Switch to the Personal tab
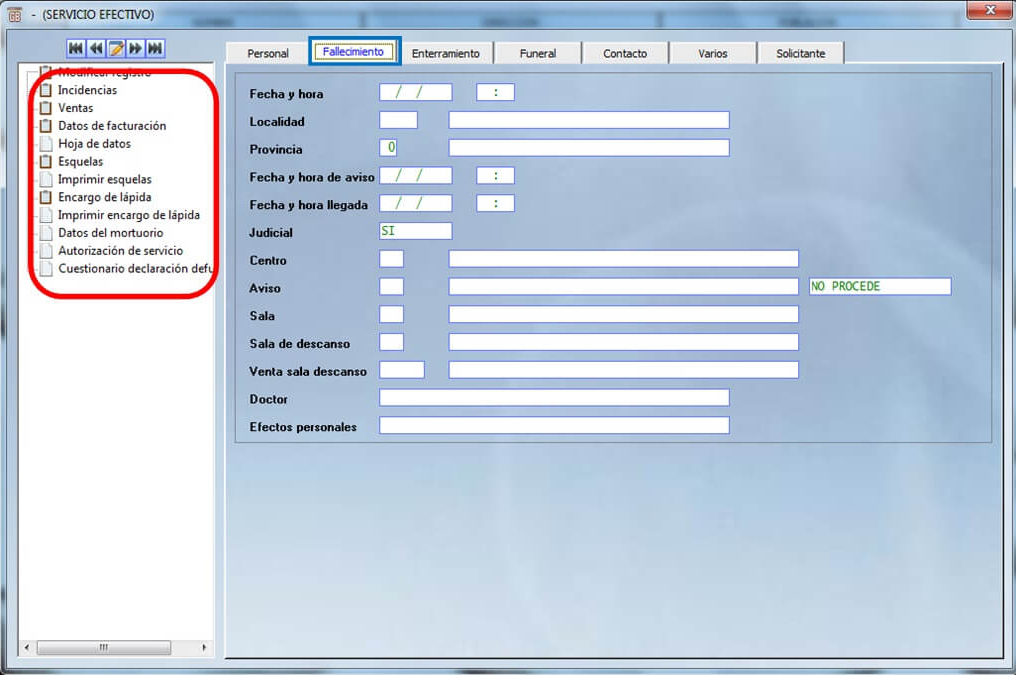 [268, 54]
